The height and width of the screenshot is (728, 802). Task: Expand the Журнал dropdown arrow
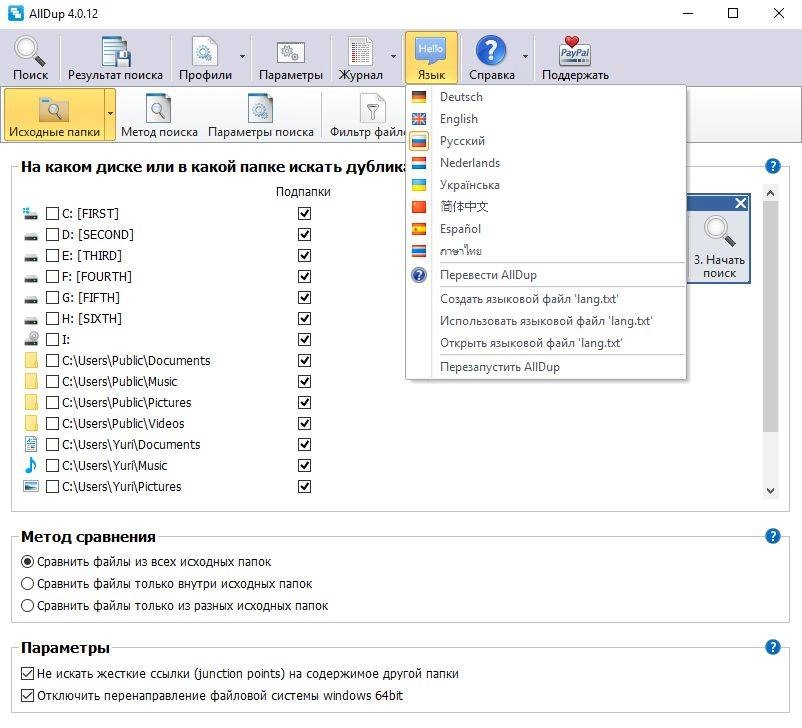pyautogui.click(x=393, y=56)
